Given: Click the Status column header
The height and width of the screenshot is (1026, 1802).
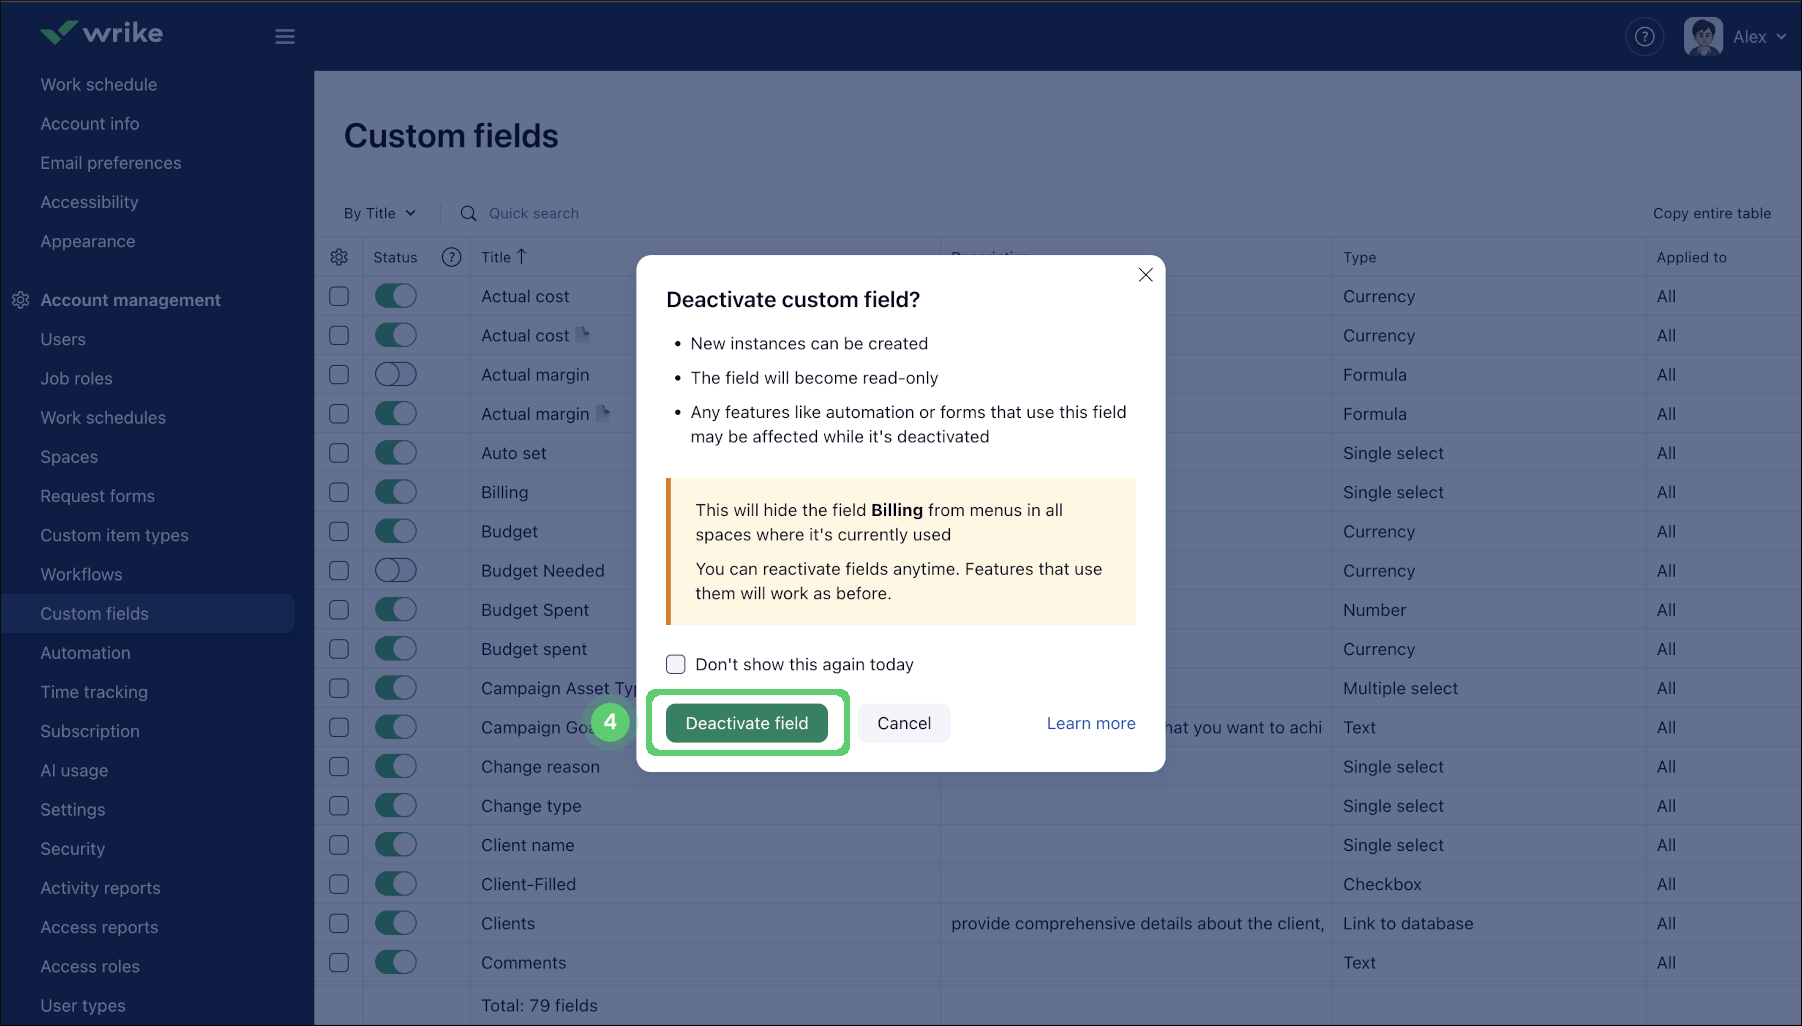Looking at the screenshot, I should [395, 257].
